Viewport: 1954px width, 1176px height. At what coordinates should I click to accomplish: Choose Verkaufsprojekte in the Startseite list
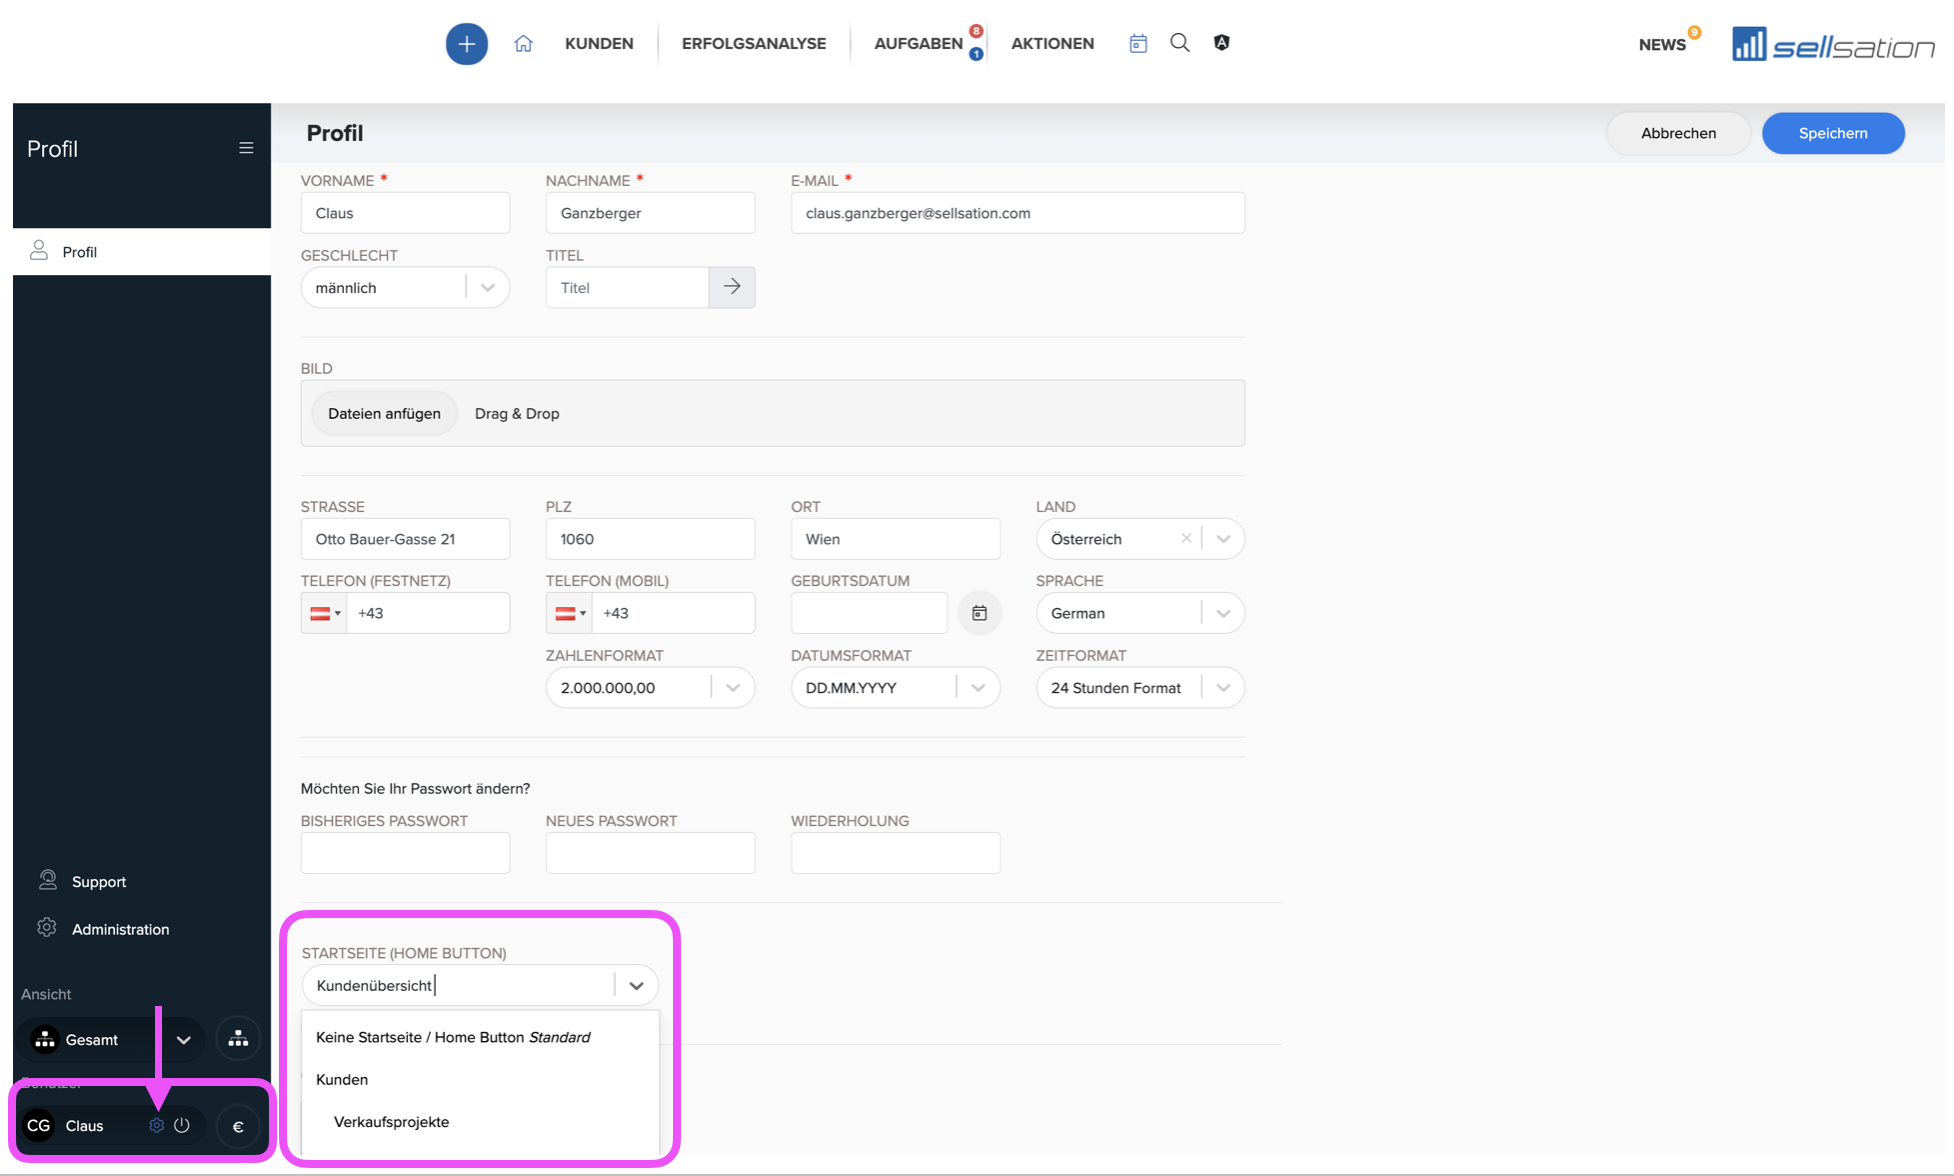pos(480,1121)
